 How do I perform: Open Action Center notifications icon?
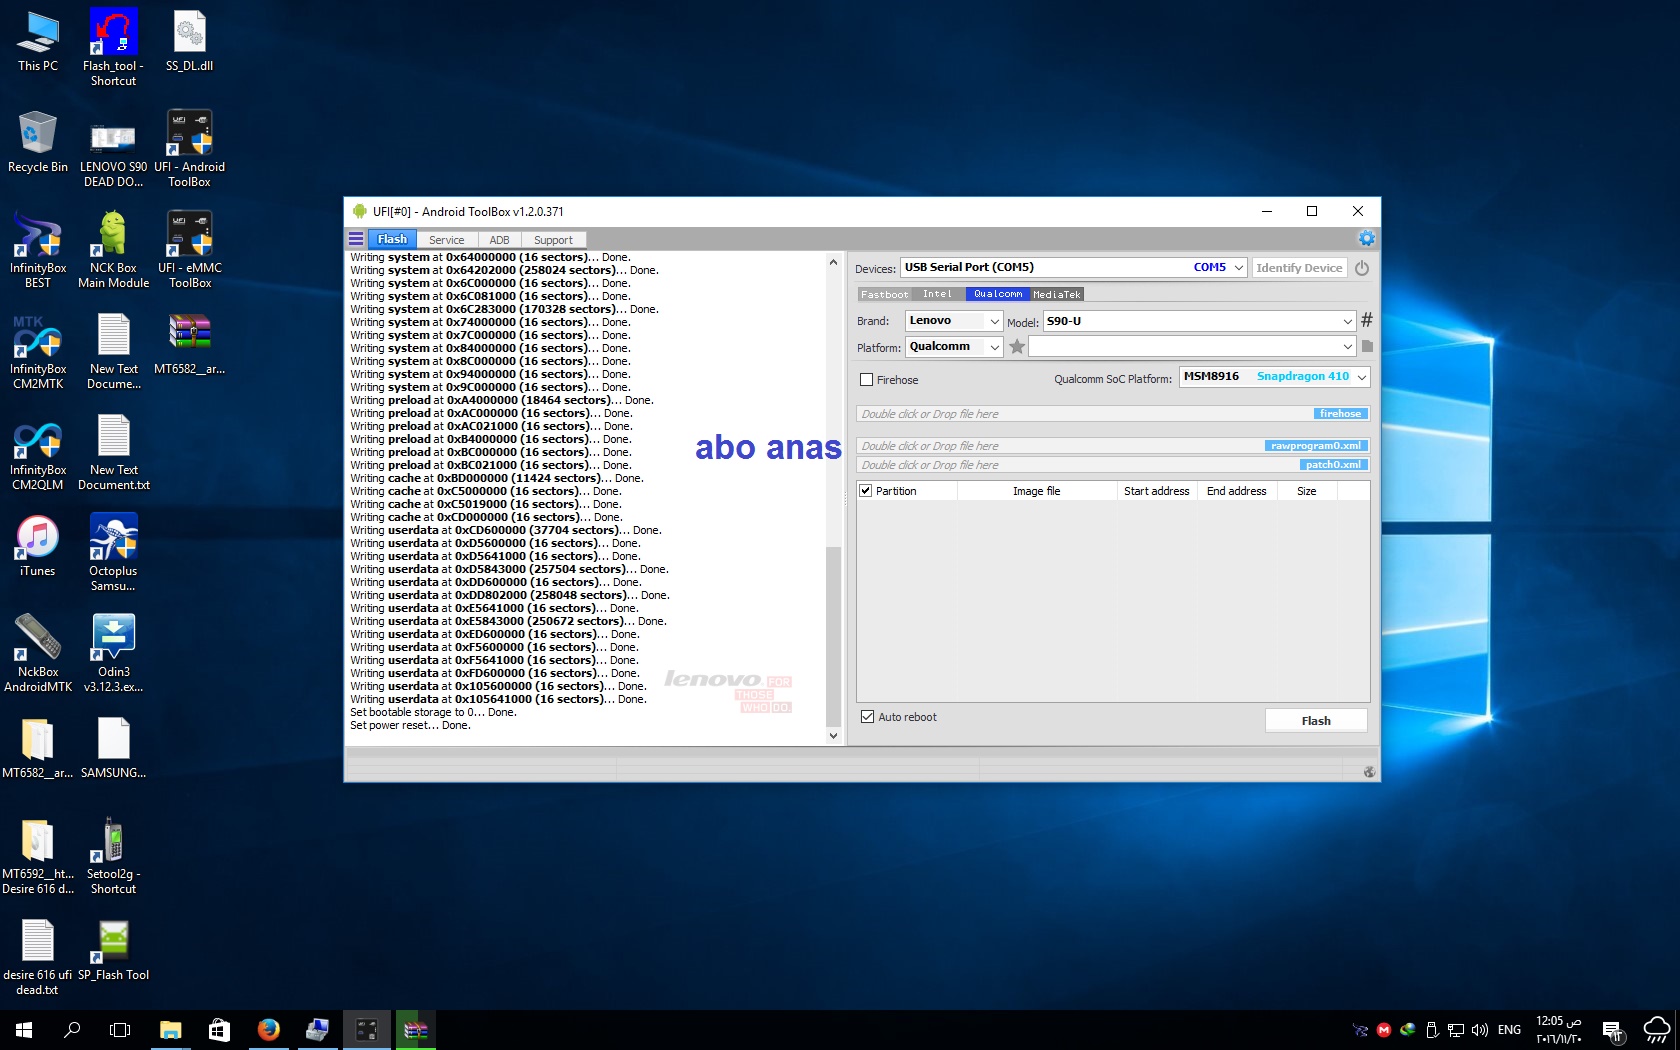tap(1611, 1030)
